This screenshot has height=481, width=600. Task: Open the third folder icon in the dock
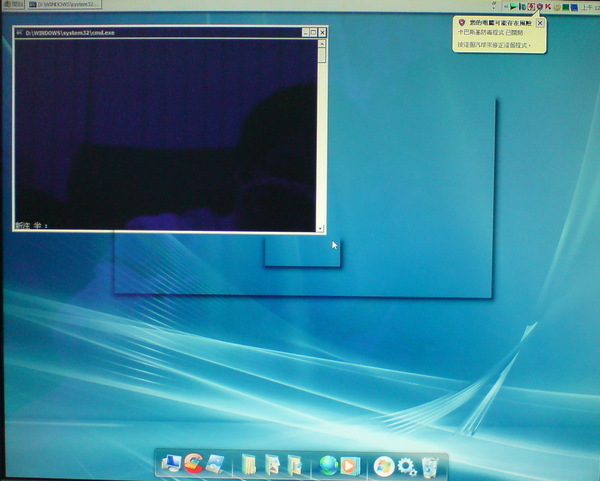click(x=295, y=465)
